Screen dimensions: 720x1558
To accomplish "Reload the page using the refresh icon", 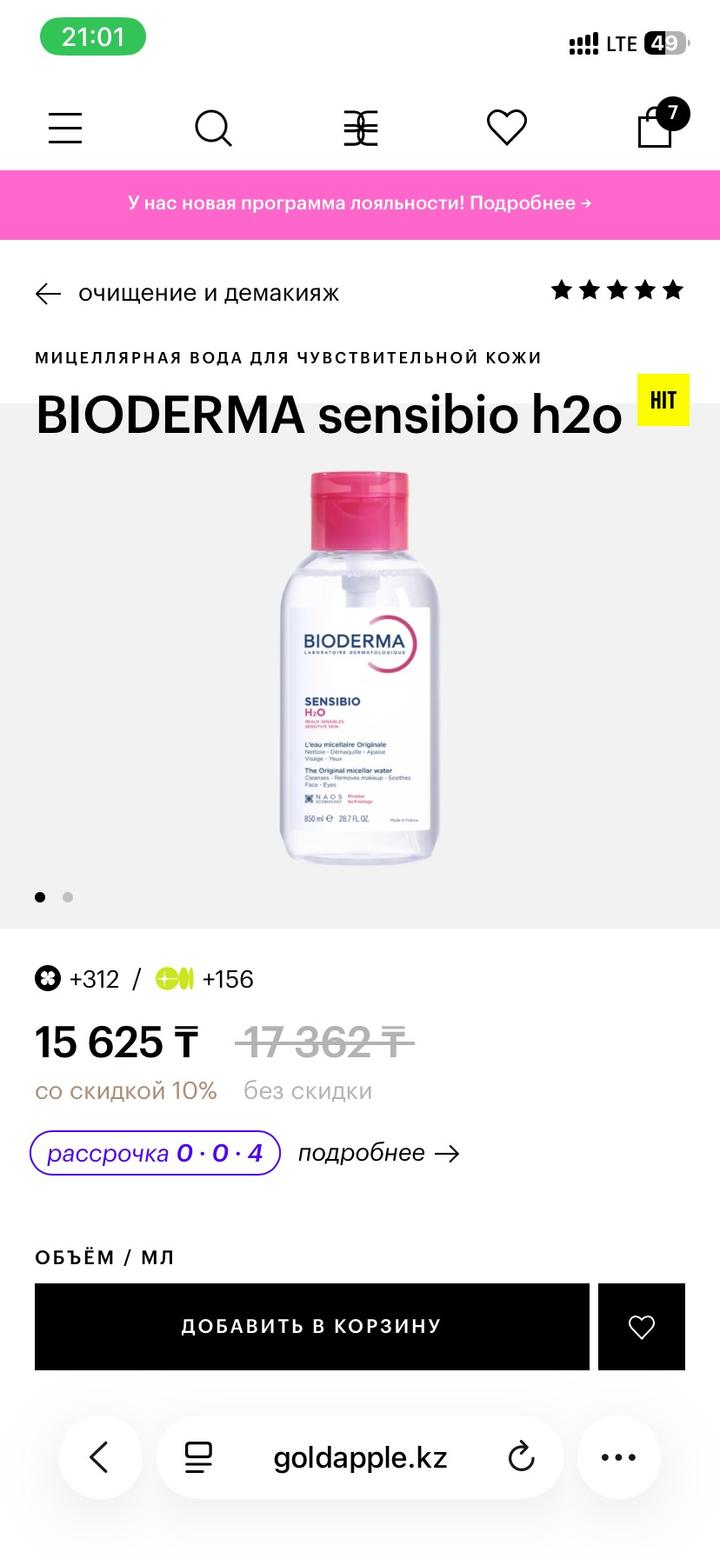I will coord(521,1457).
